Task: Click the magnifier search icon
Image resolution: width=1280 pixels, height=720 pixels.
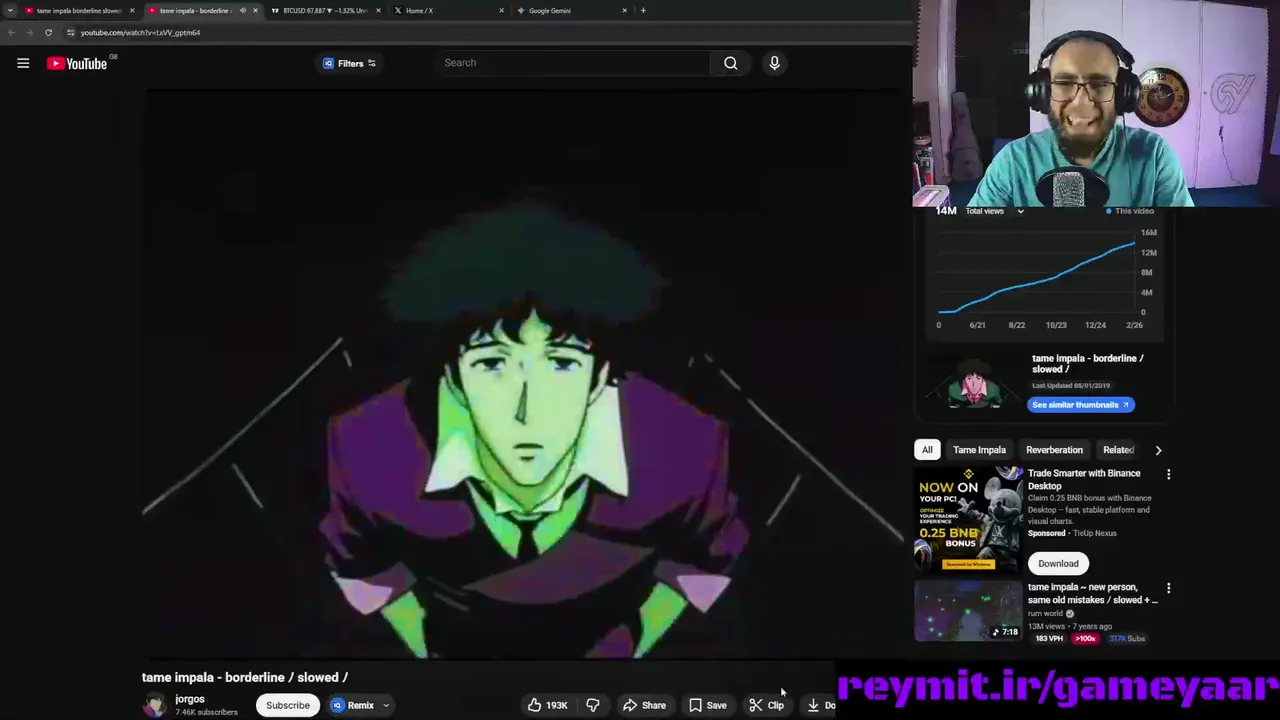Action: point(731,63)
